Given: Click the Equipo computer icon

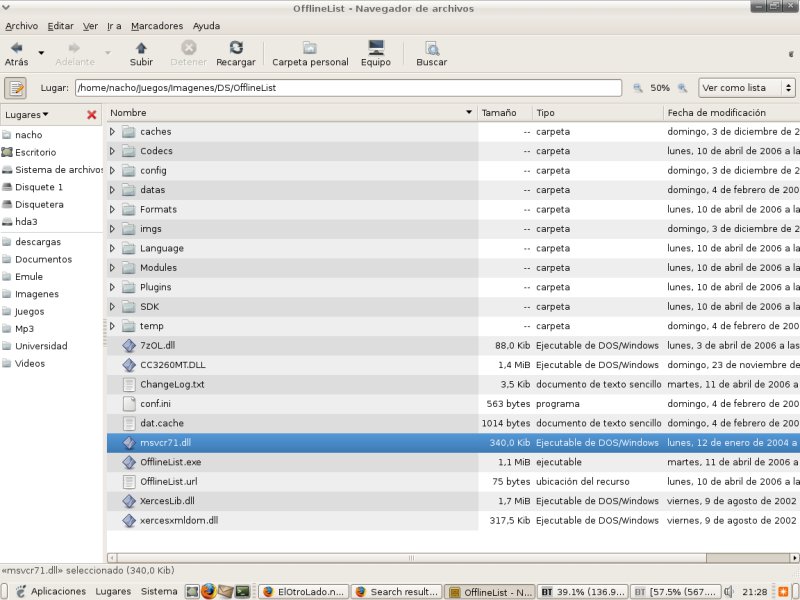Looking at the screenshot, I should 376,47.
